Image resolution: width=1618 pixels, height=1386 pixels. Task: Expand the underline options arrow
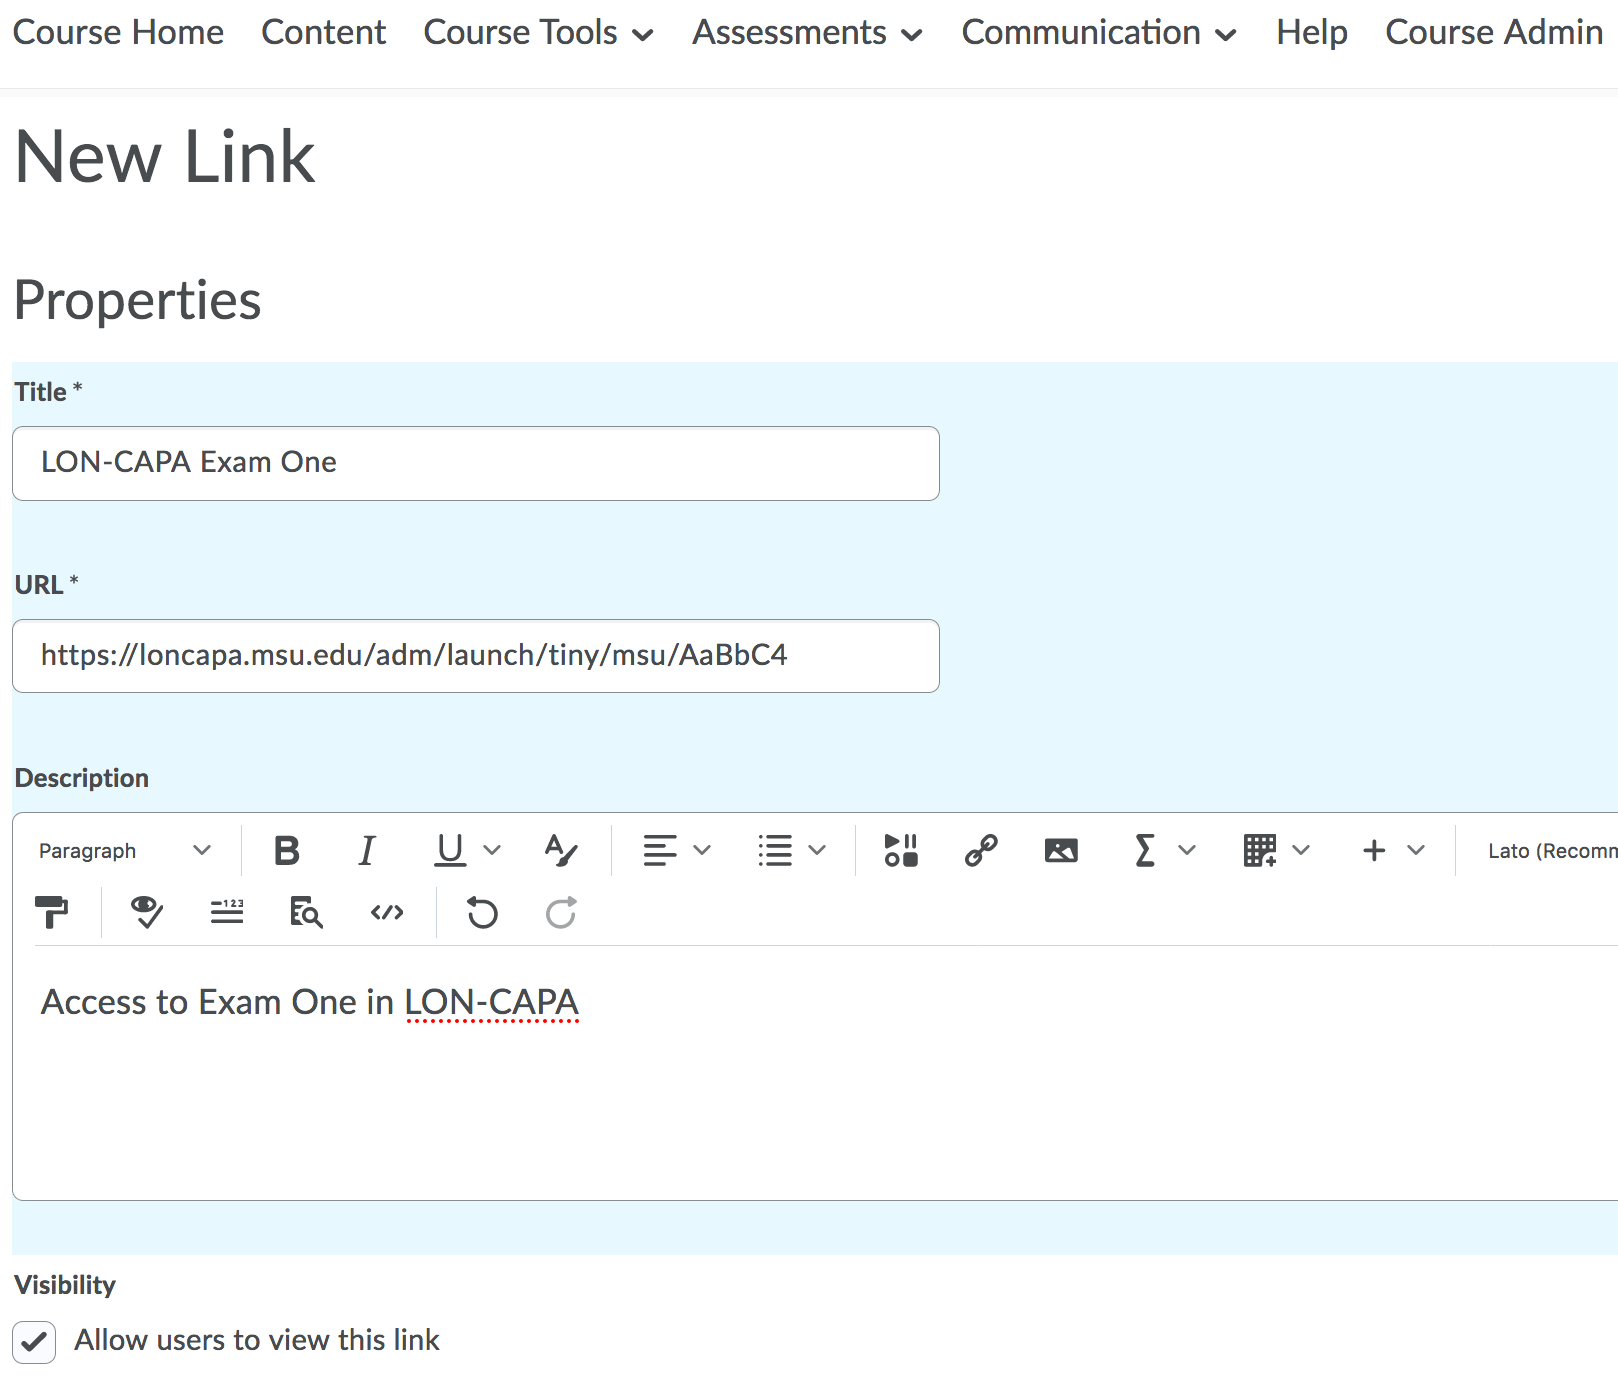click(x=492, y=851)
